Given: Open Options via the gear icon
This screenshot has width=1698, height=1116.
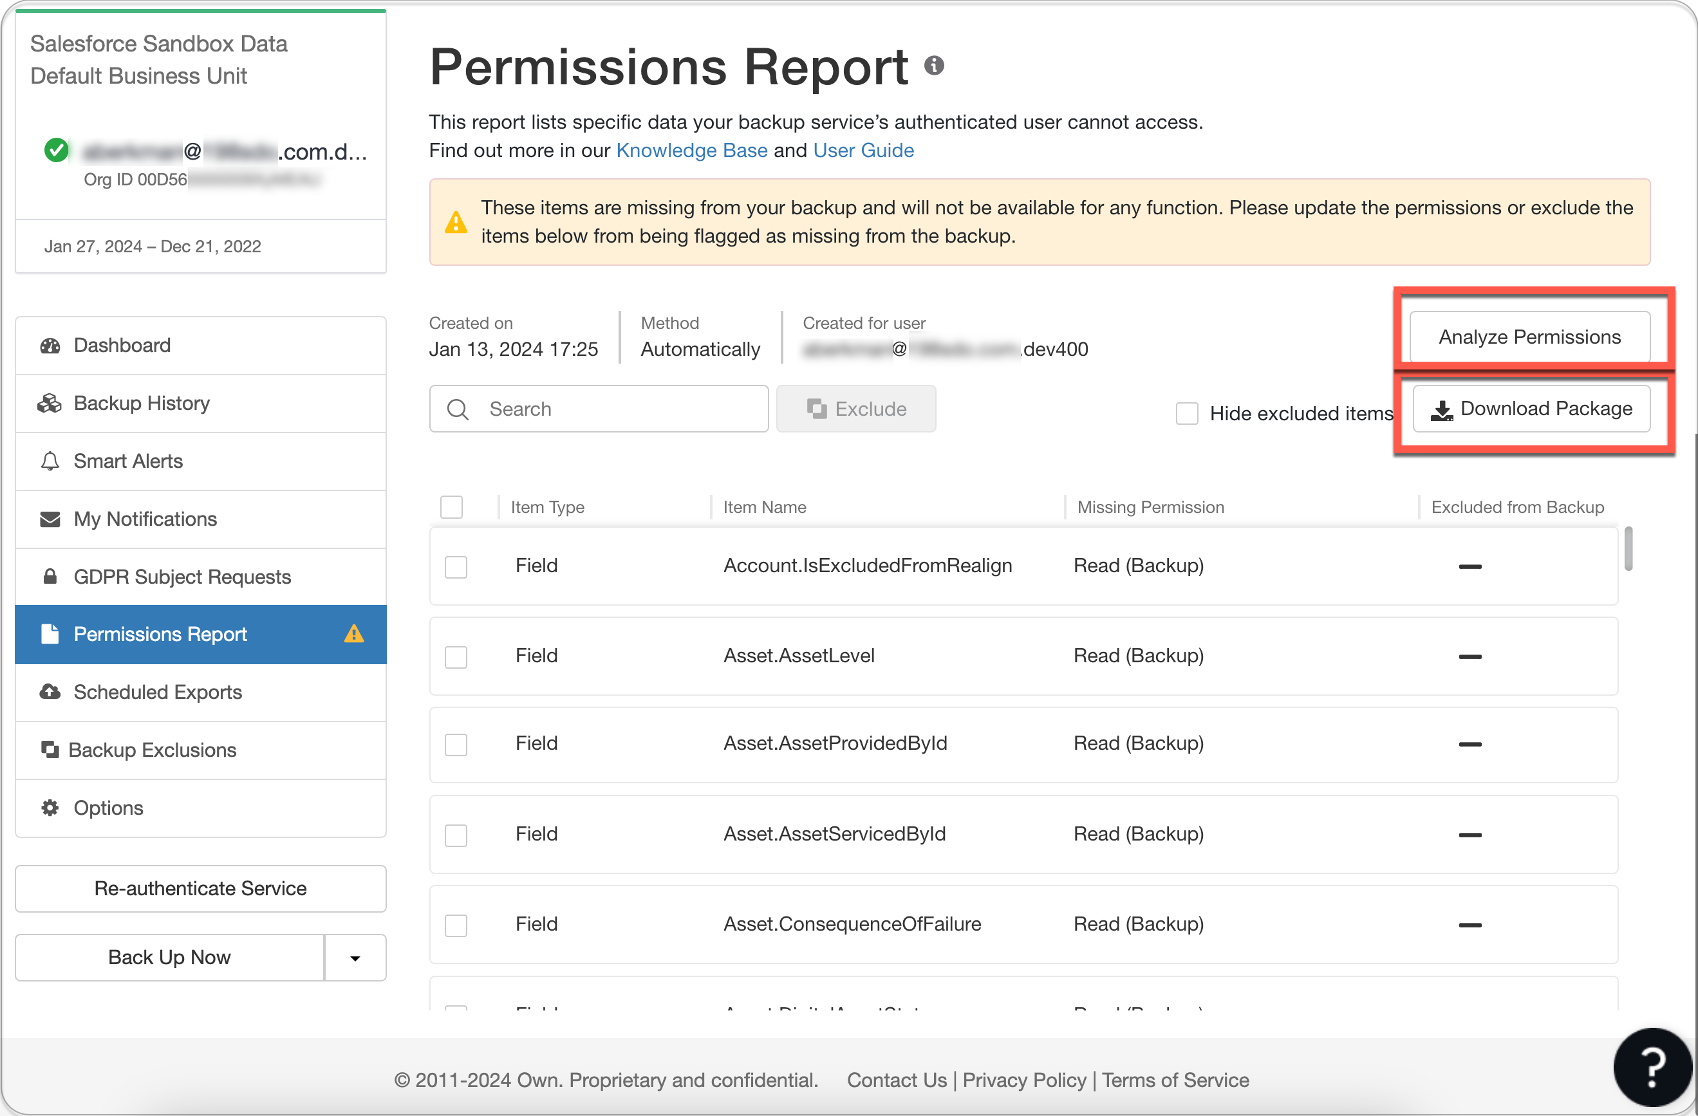Looking at the screenshot, I should point(50,808).
